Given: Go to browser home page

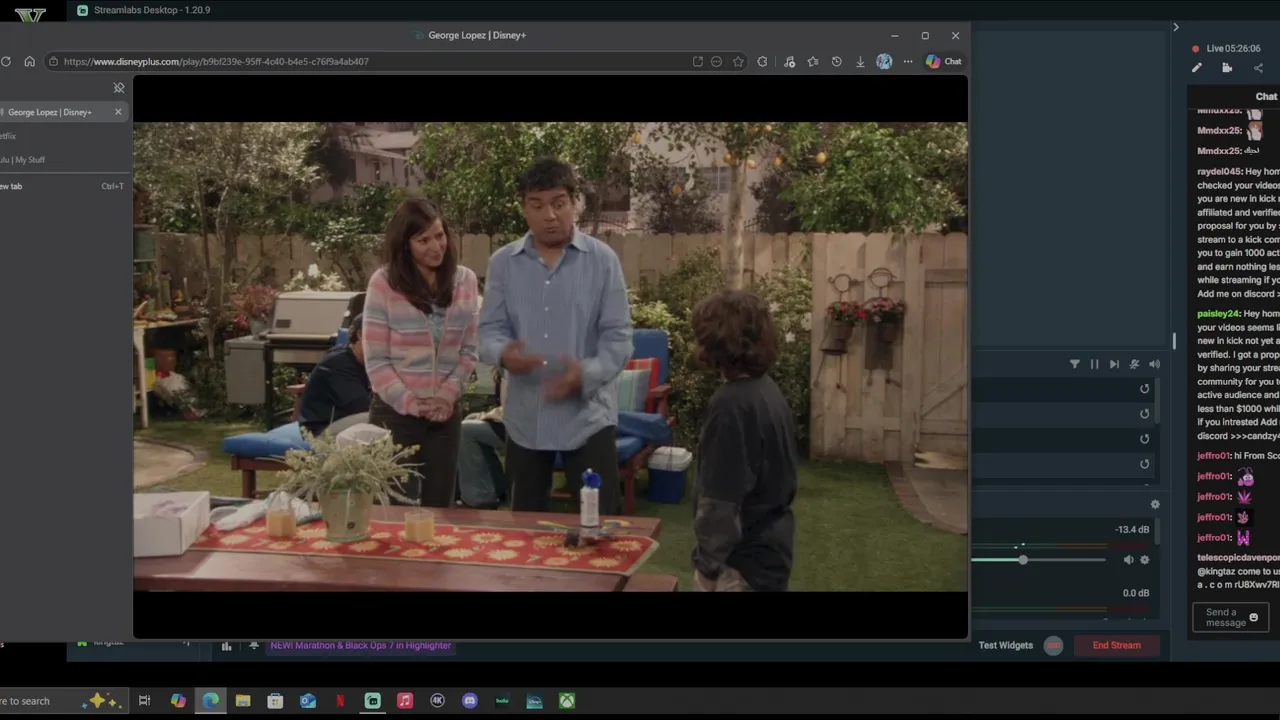Looking at the screenshot, I should pos(29,61).
